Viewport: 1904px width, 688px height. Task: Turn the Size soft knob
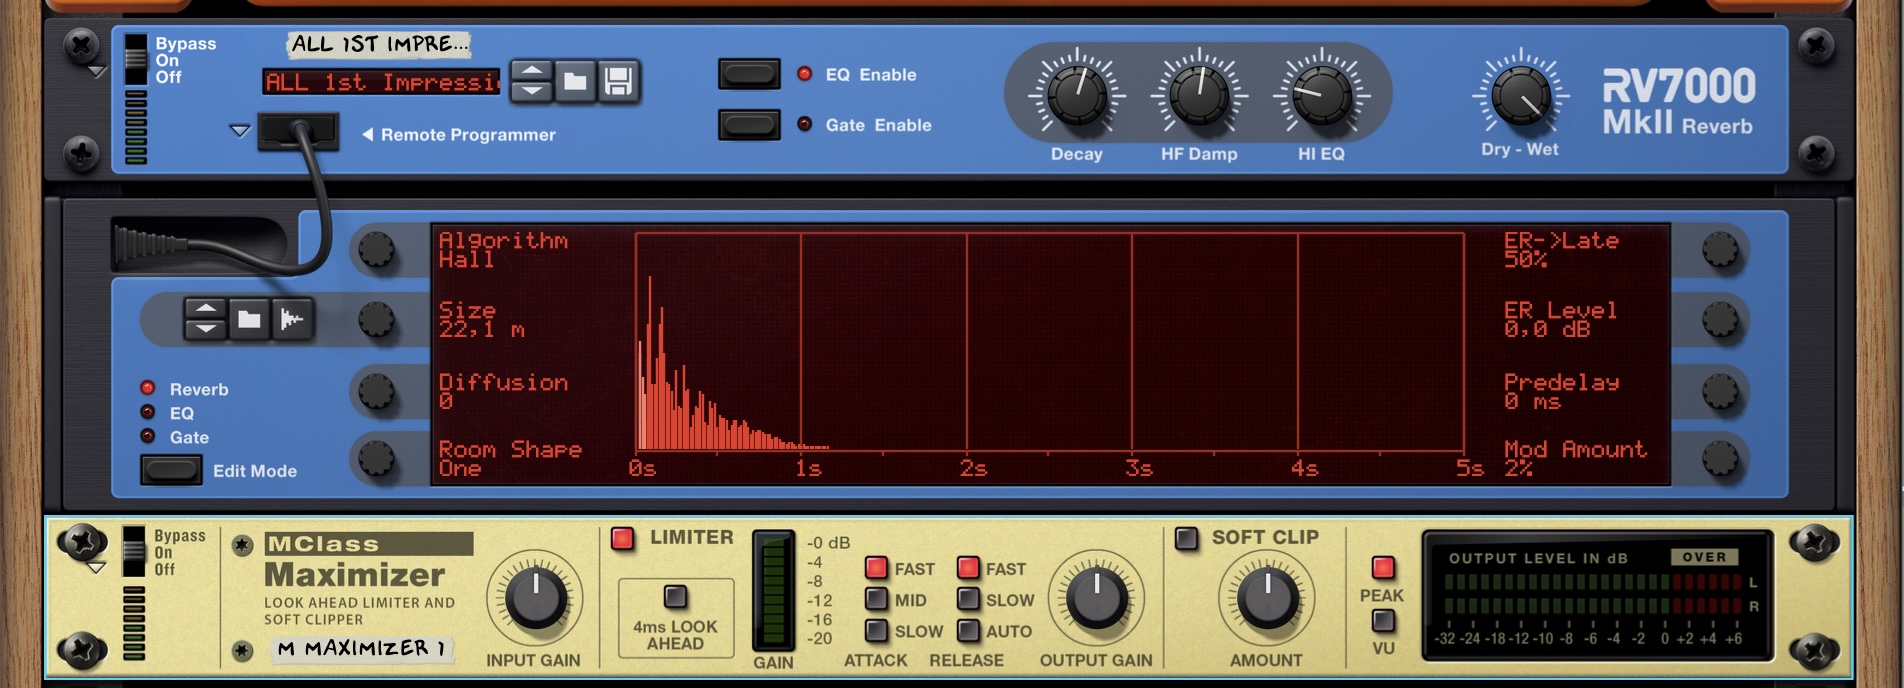(x=377, y=320)
